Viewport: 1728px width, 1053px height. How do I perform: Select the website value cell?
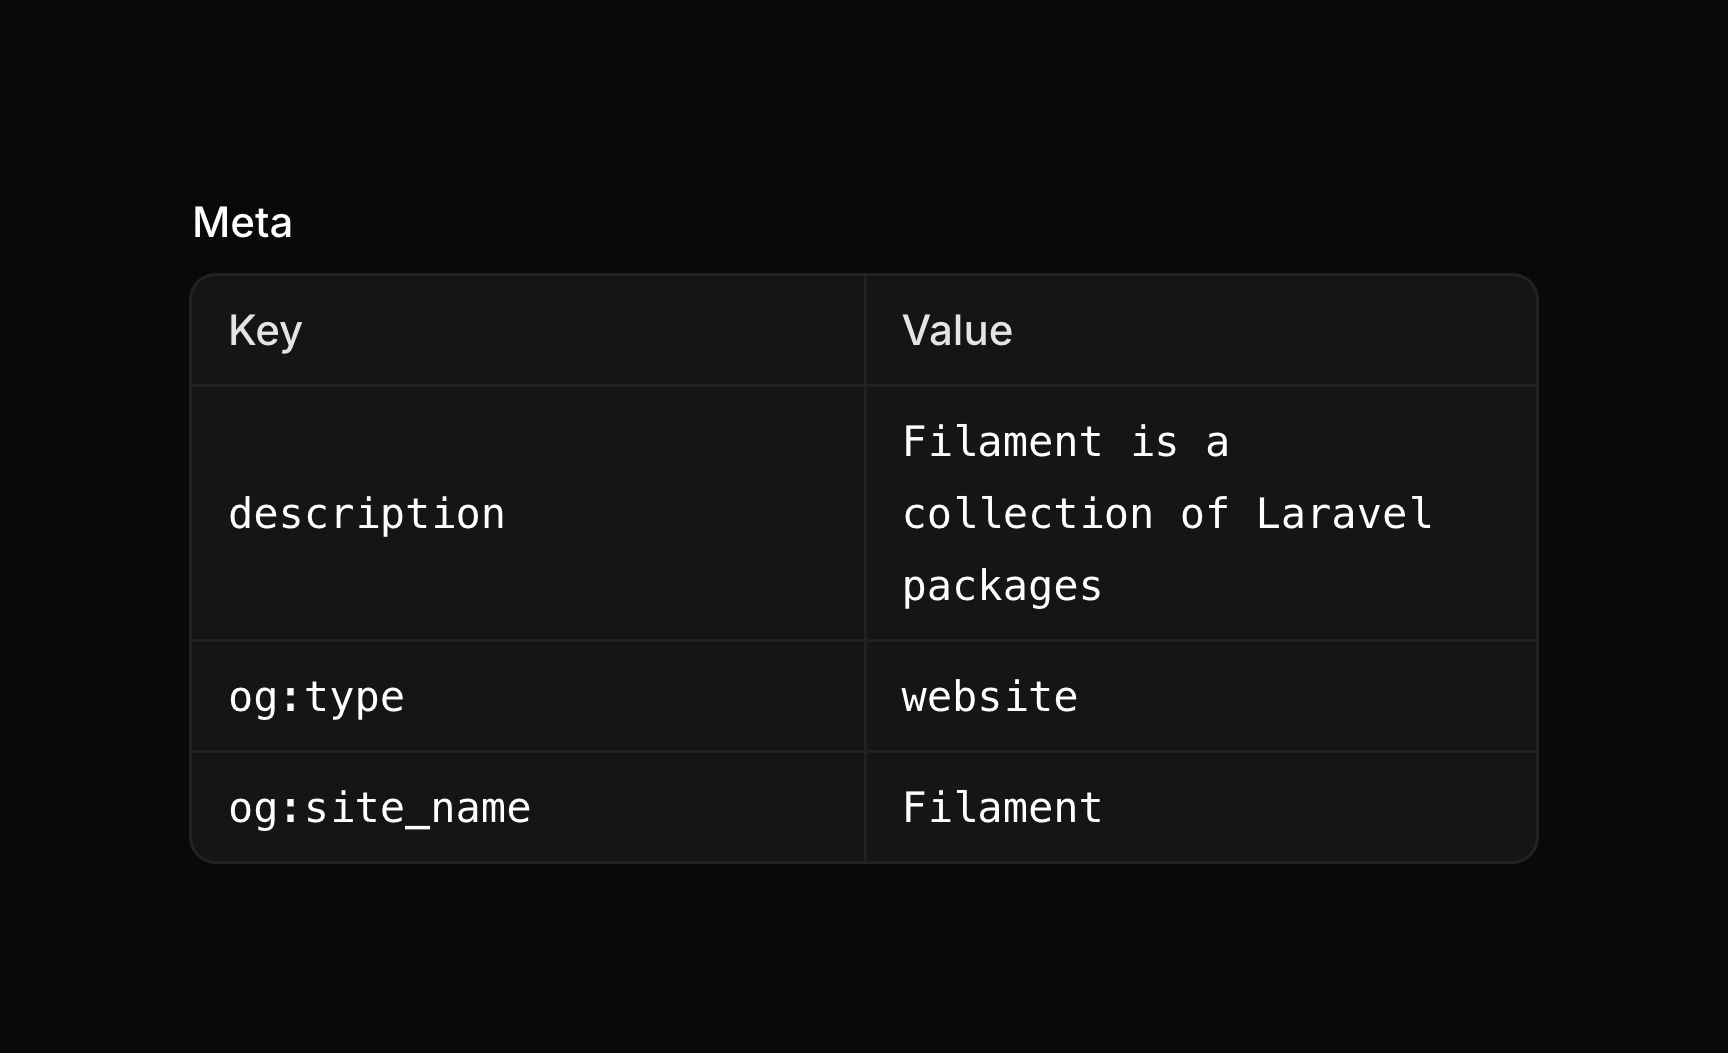989,696
